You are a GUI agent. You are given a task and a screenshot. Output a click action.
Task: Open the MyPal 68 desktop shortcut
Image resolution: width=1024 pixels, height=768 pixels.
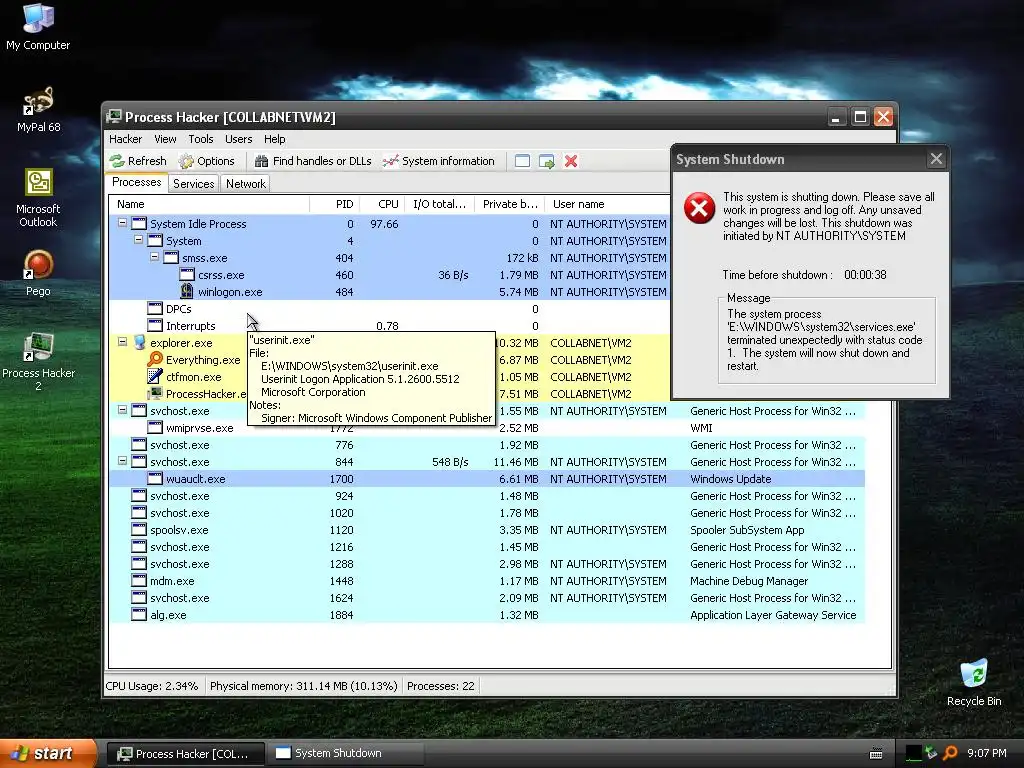point(38,109)
